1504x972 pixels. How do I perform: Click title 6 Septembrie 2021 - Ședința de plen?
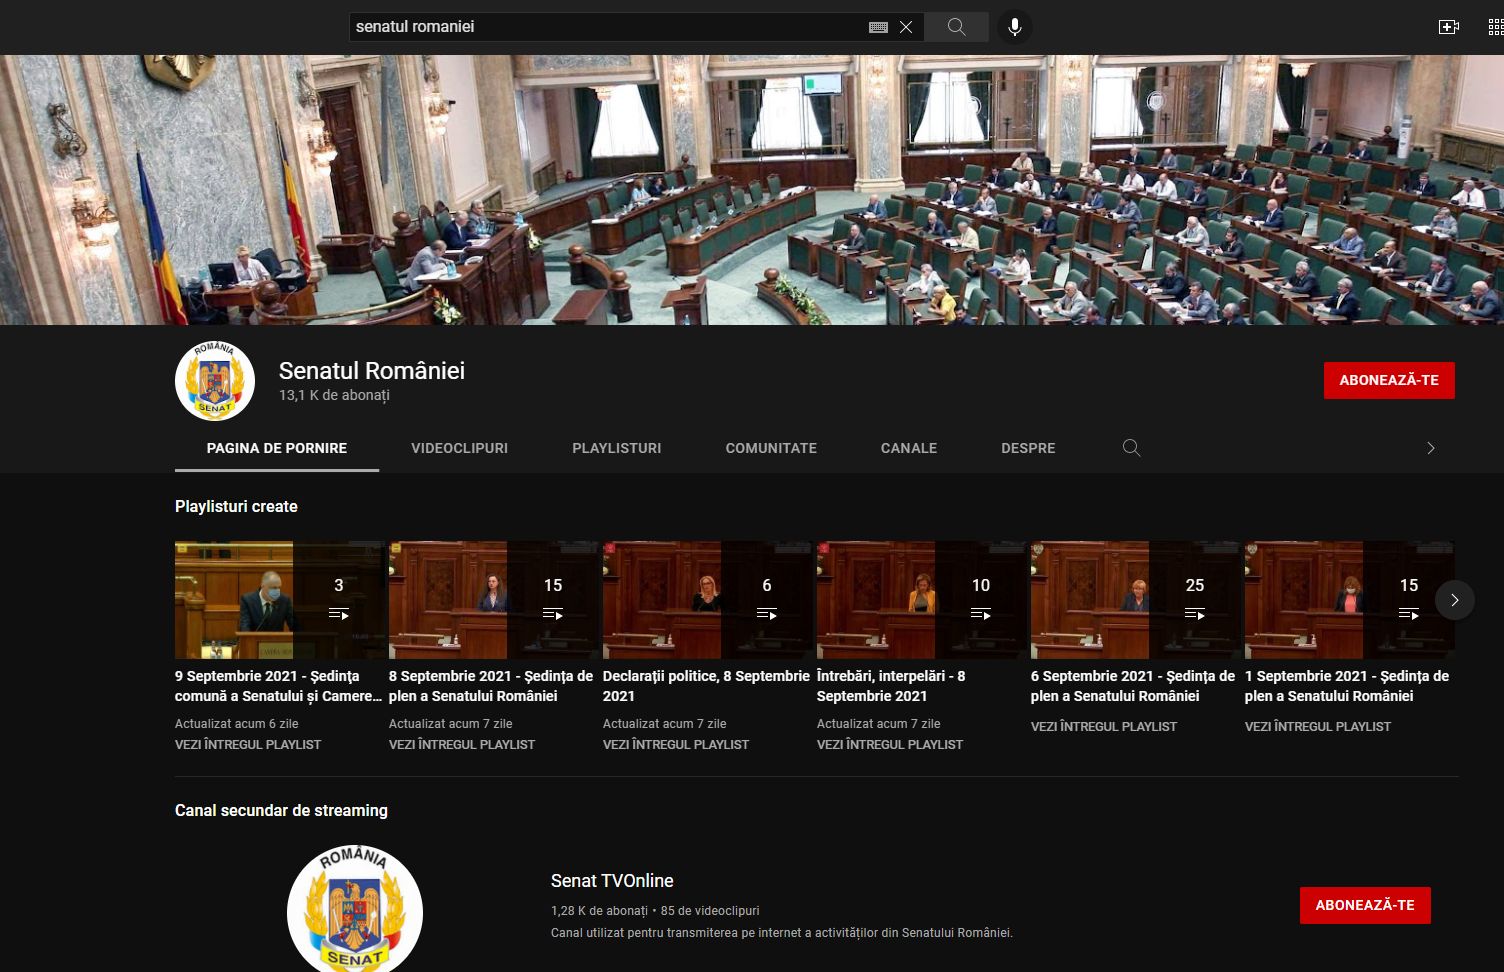pyautogui.click(x=1133, y=686)
